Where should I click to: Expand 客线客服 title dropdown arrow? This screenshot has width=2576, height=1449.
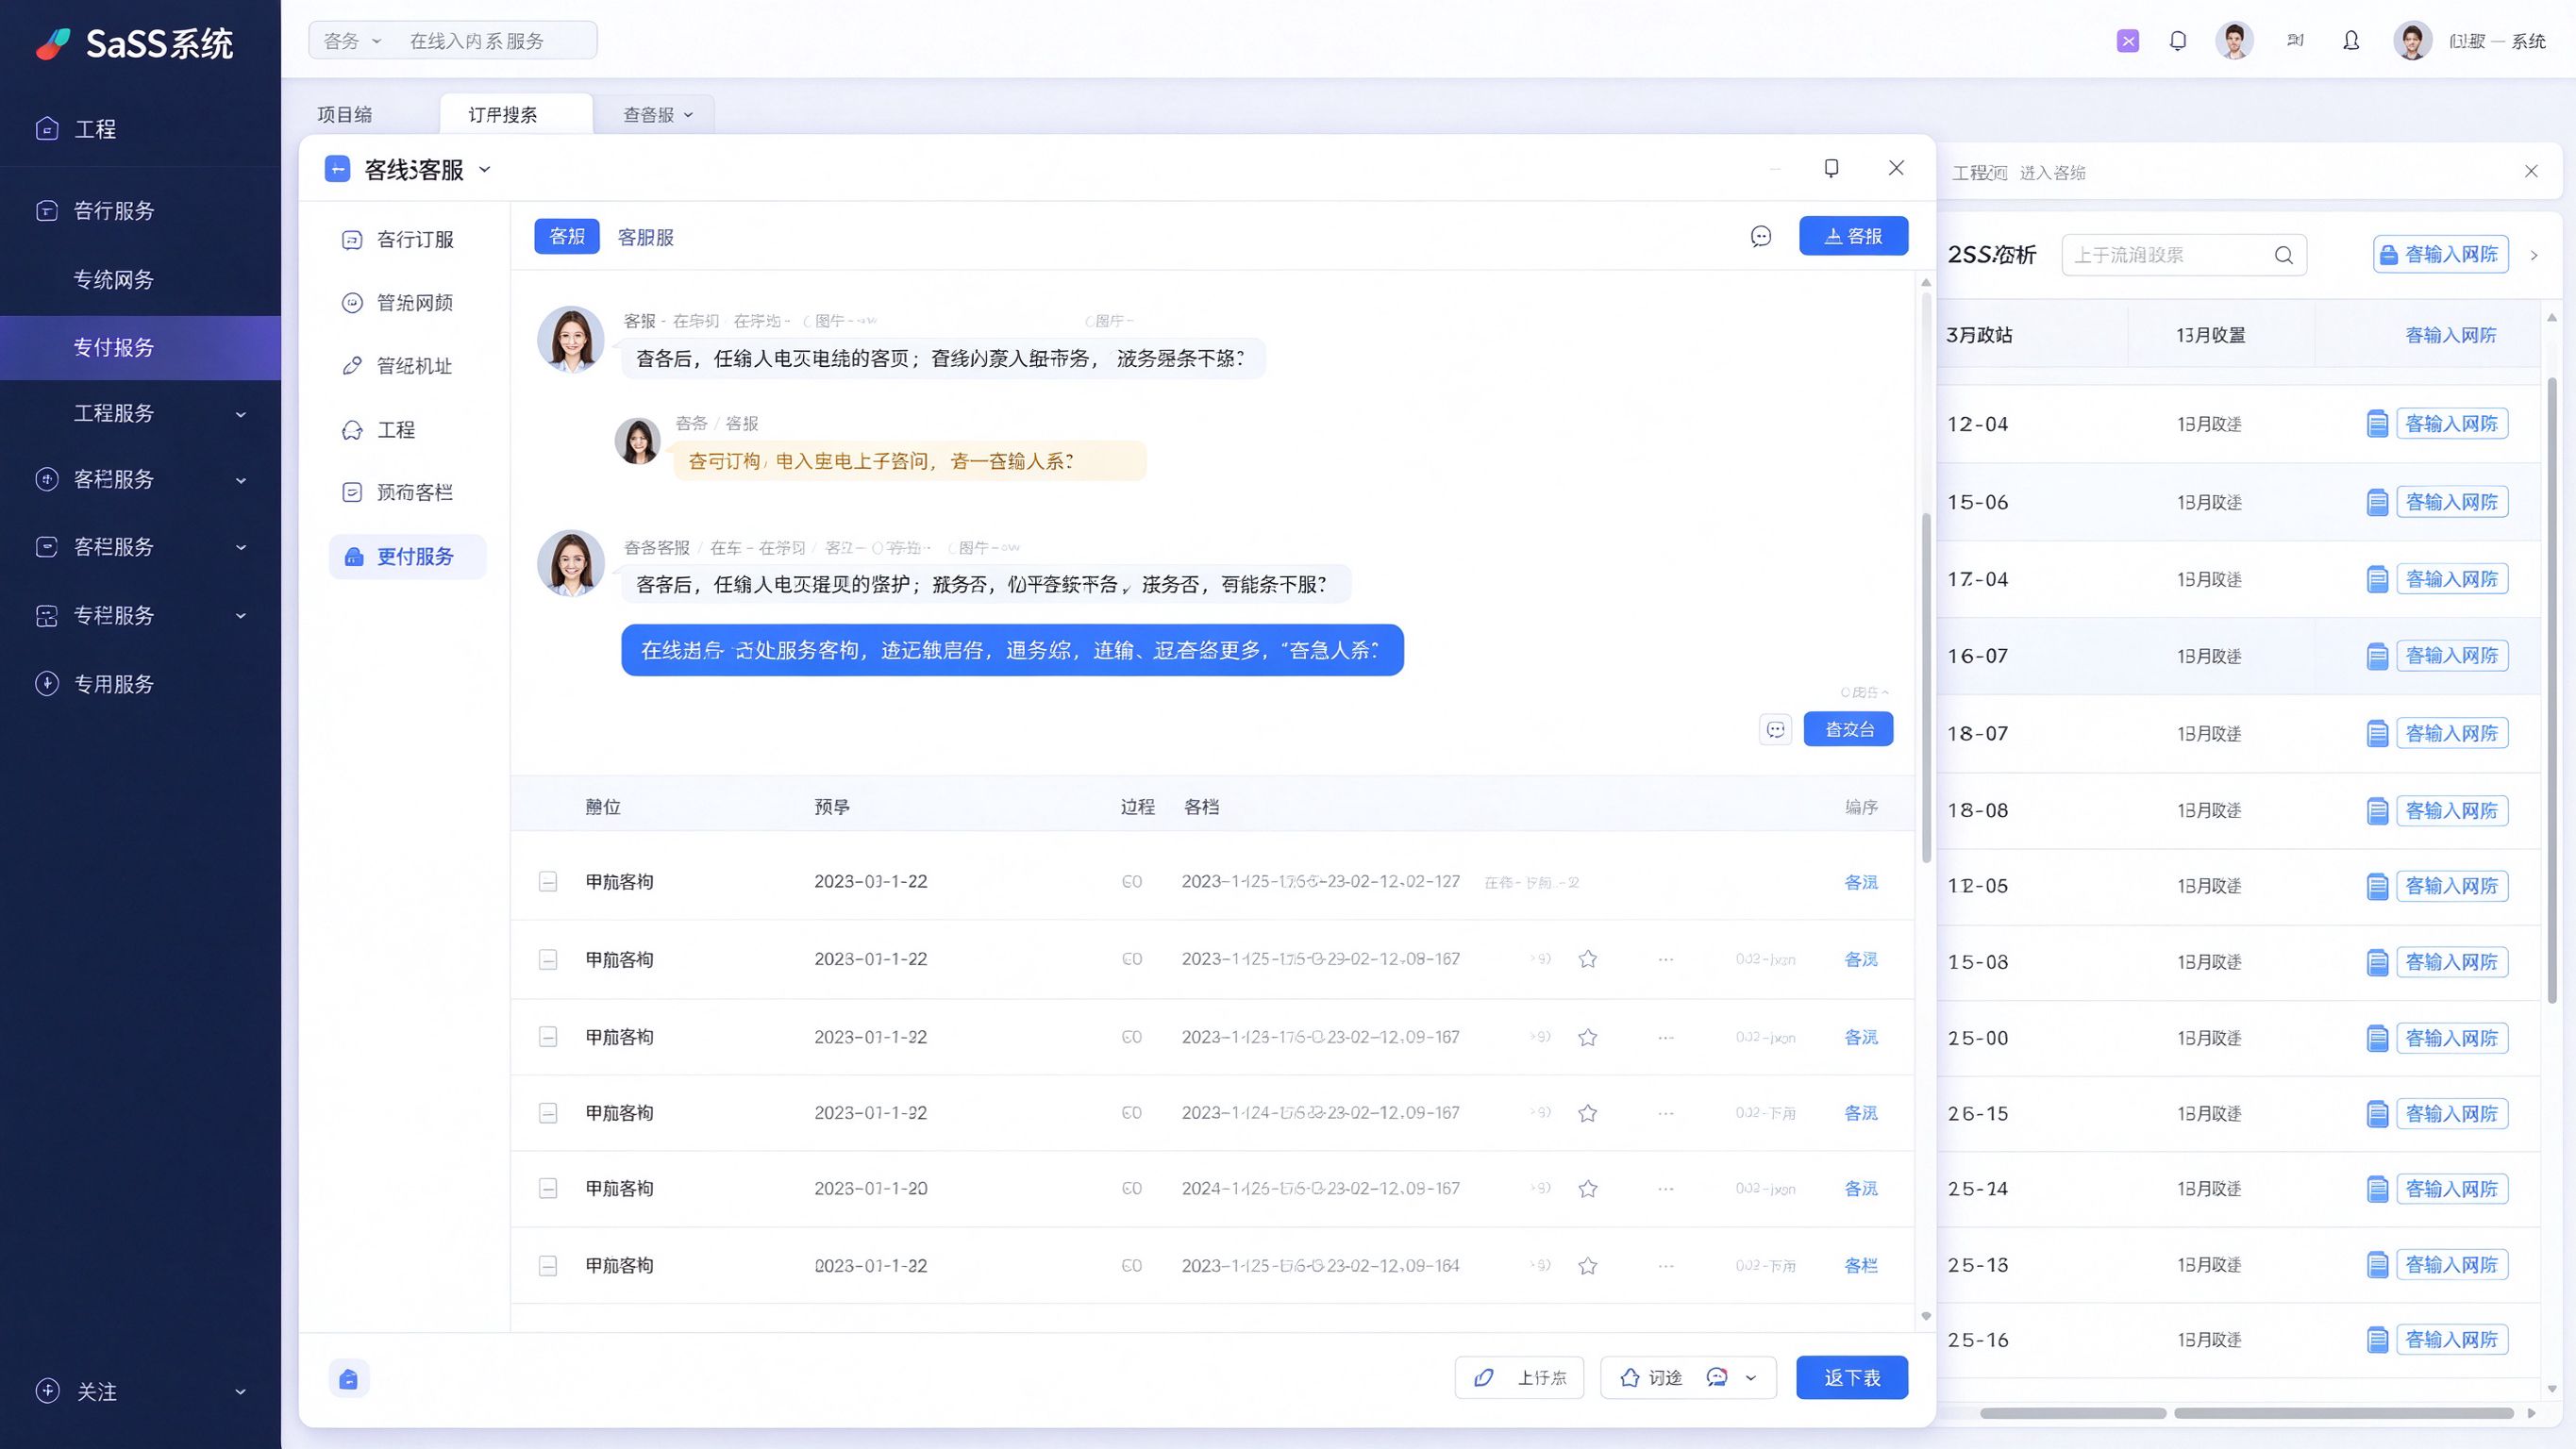(485, 170)
